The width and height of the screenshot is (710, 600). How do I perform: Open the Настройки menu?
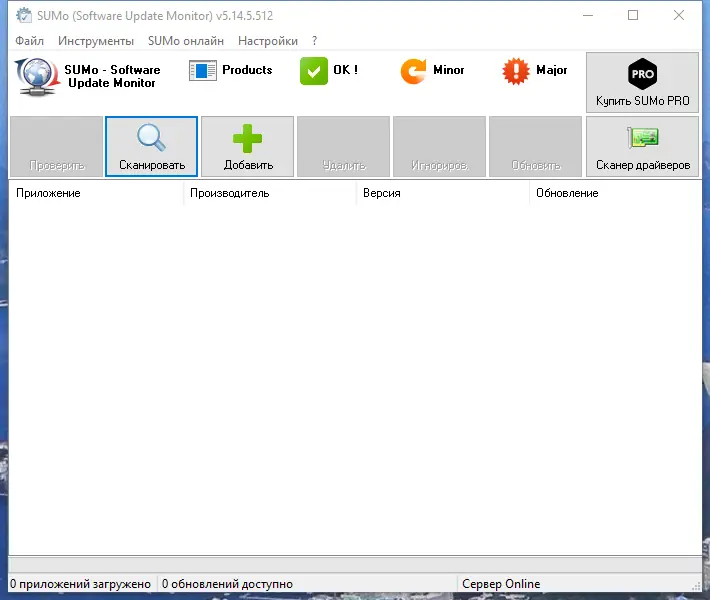pyautogui.click(x=268, y=41)
